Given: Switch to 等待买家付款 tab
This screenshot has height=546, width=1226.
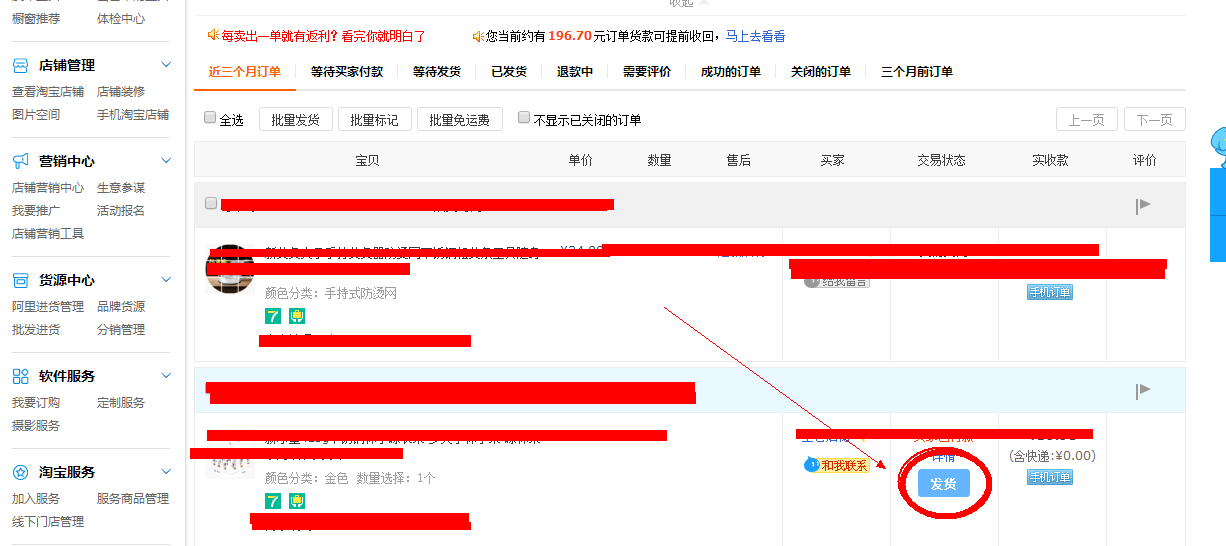Looking at the screenshot, I should 347,72.
